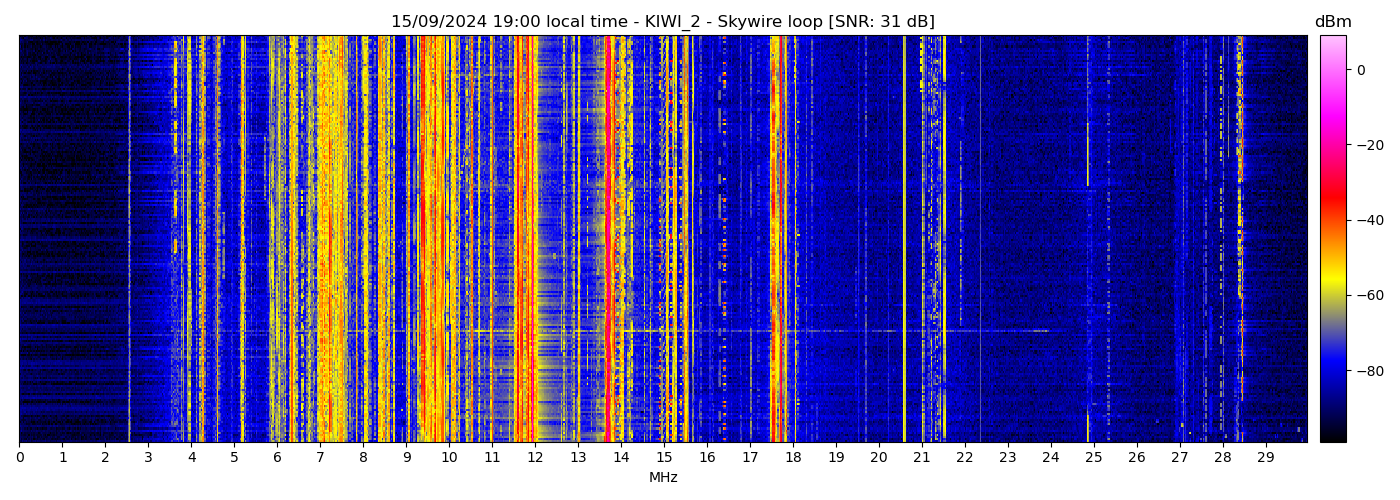
Task: Click the 0 tick label on colorbar
Action: tap(1360, 70)
